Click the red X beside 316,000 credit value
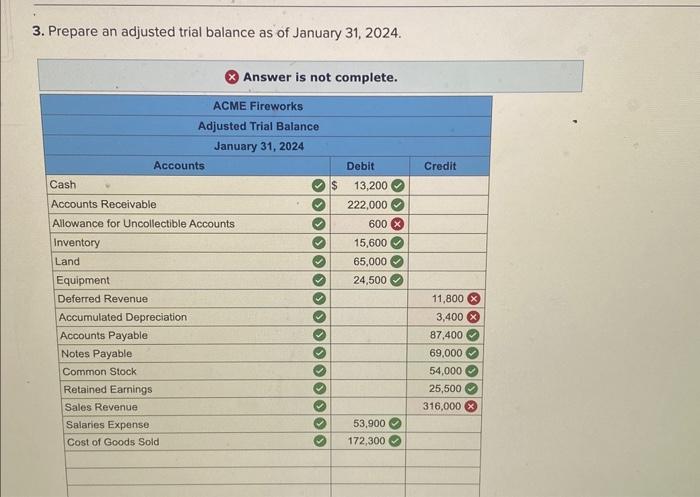This screenshot has width=700, height=497. click(471, 406)
